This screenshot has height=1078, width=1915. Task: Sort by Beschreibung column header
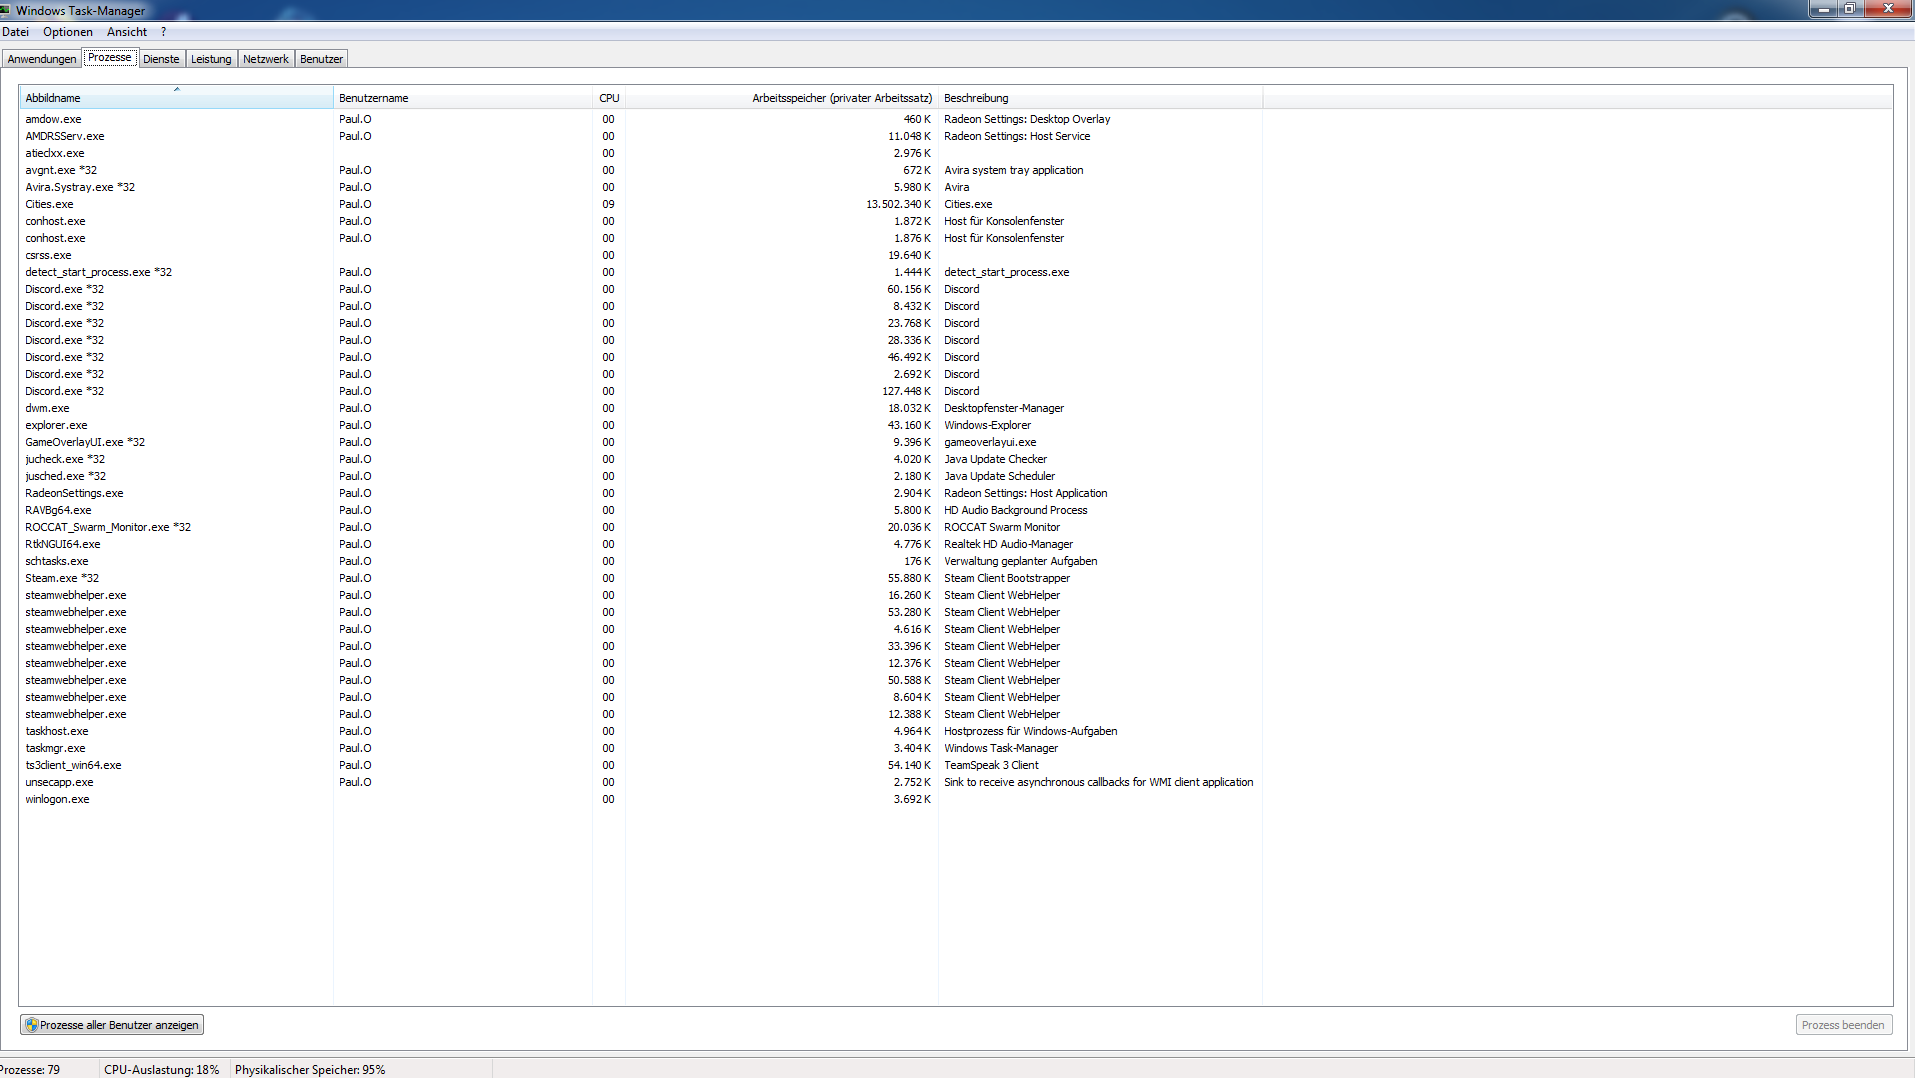(x=1100, y=98)
